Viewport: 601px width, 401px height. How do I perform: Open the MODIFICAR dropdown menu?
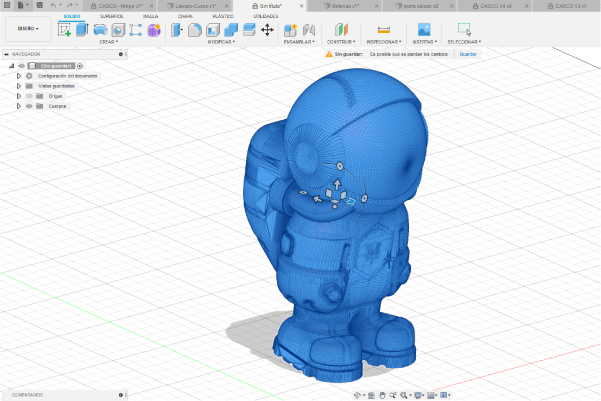tap(221, 42)
